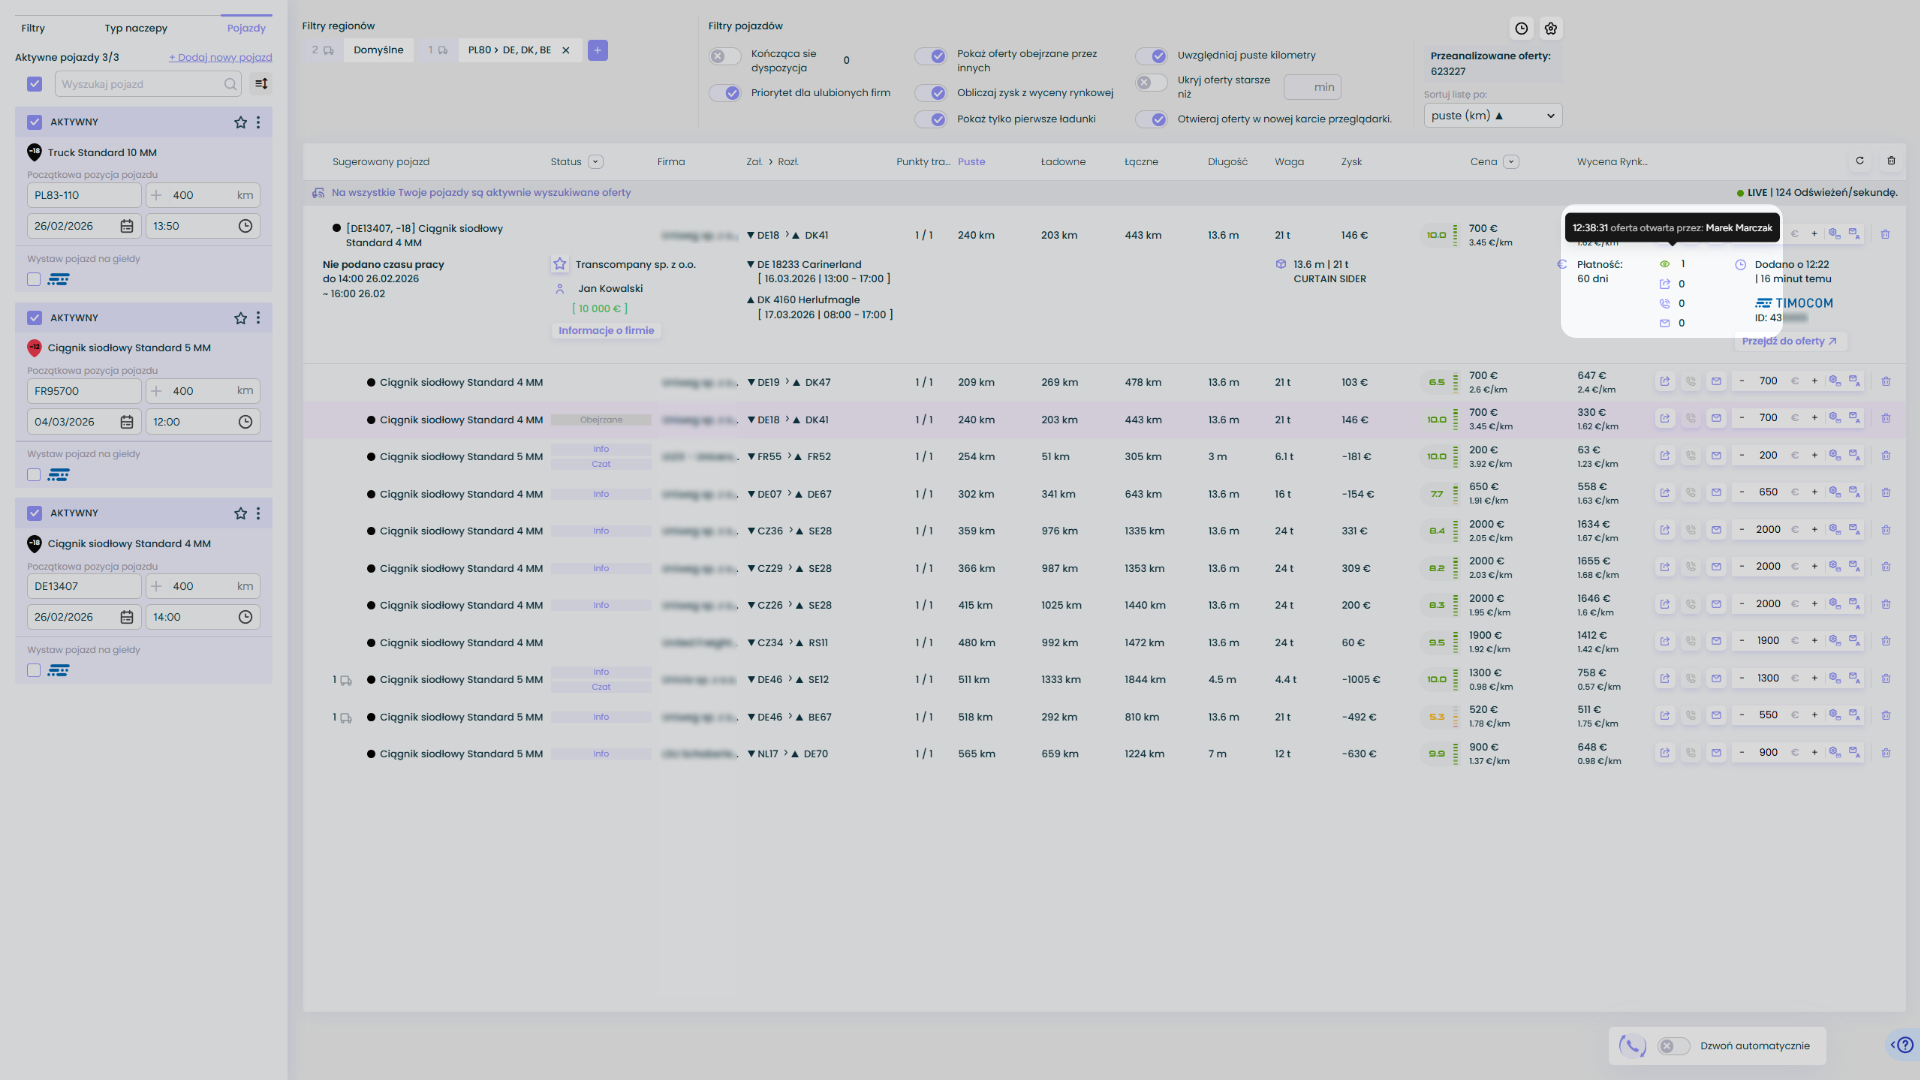Select the Filtry tab
The image size is (1920, 1080).
point(33,28)
